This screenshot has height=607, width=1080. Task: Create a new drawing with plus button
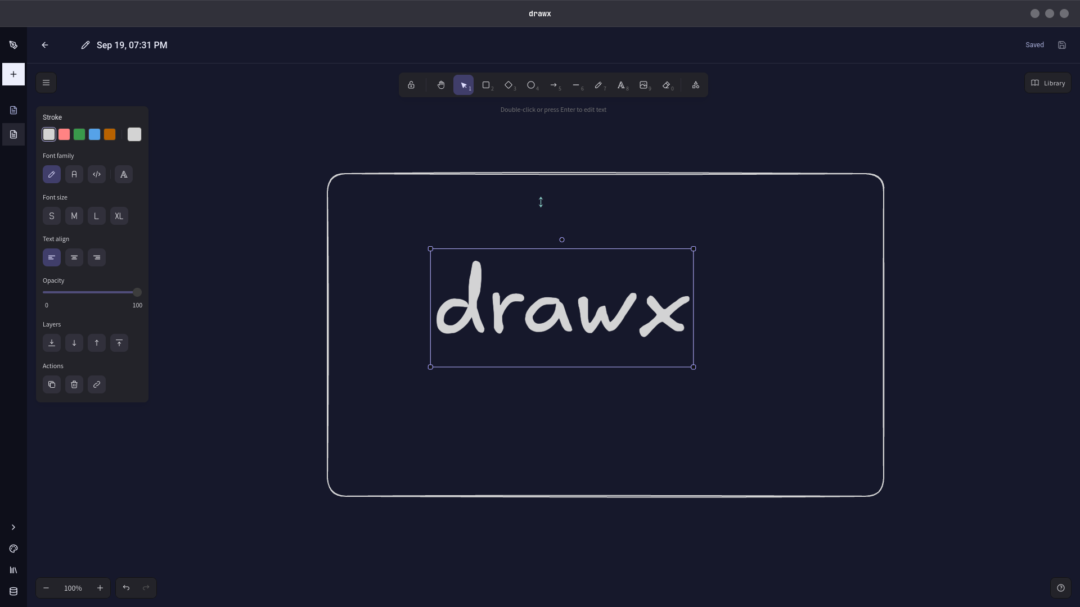[x=13, y=74]
